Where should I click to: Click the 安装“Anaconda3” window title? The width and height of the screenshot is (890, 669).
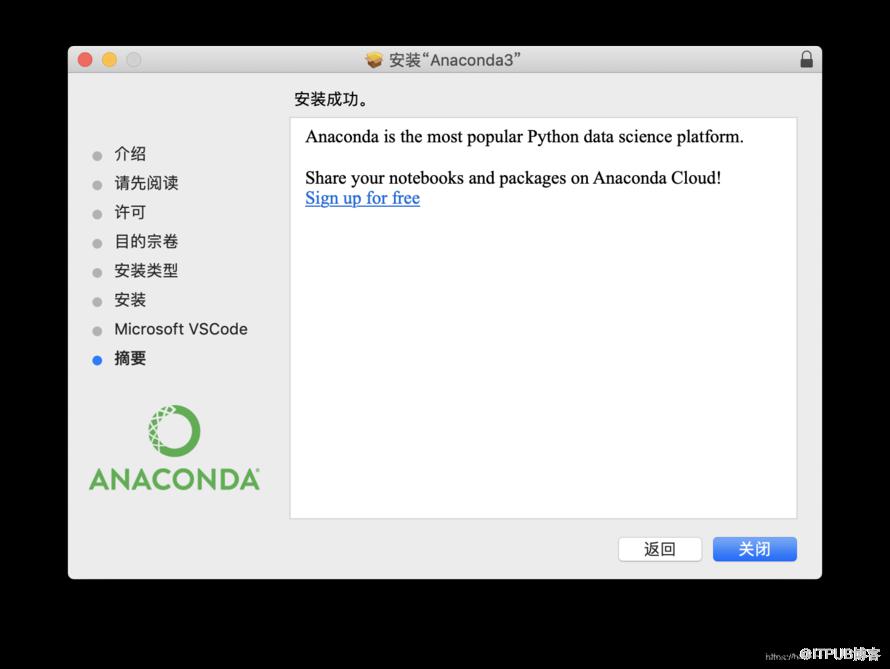tap(454, 60)
